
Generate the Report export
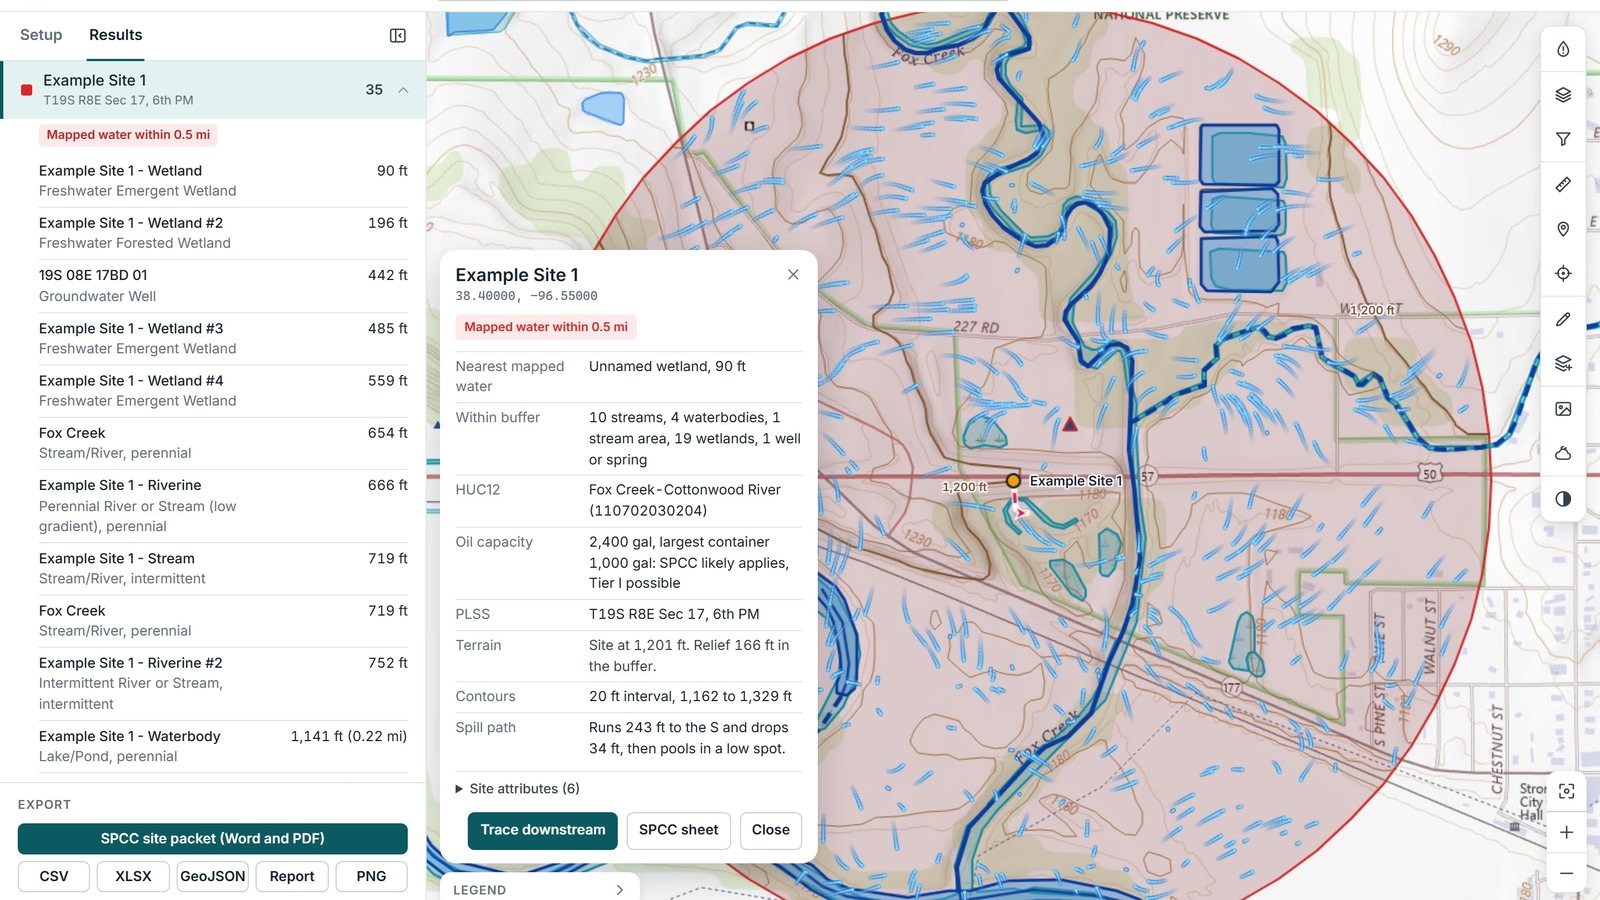[292, 876]
